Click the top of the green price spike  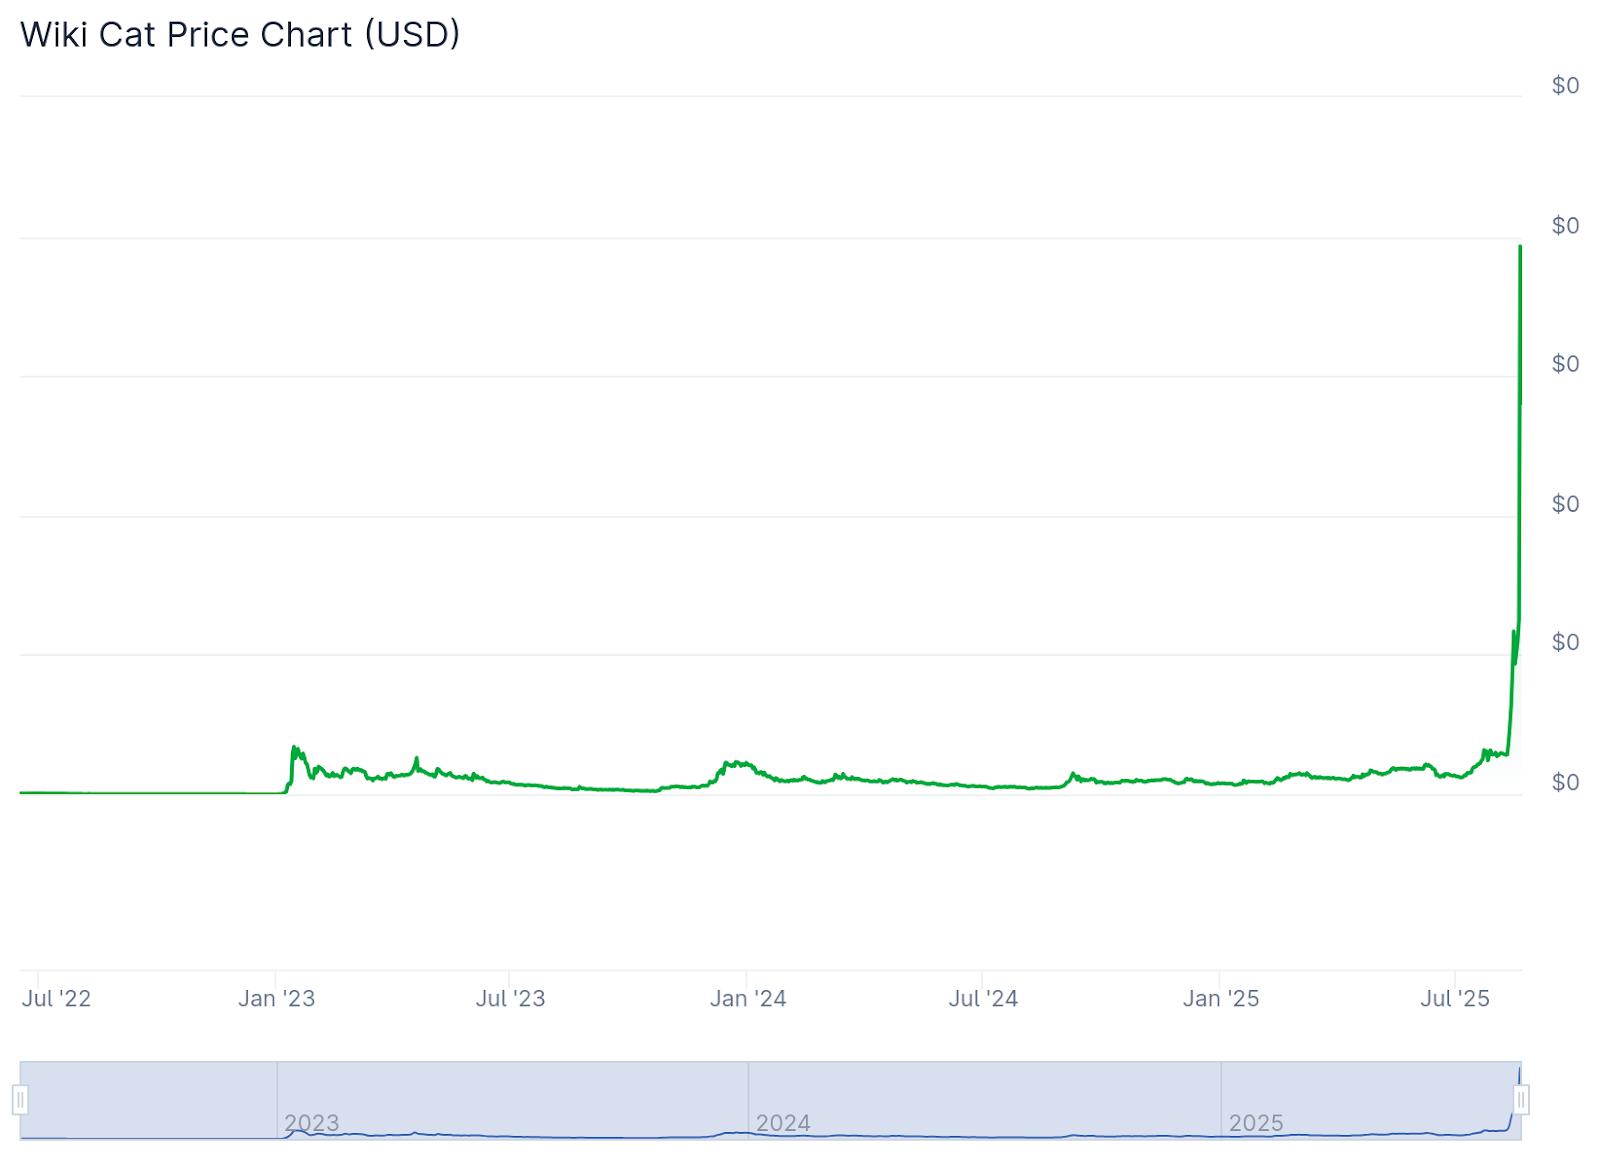point(1520,247)
